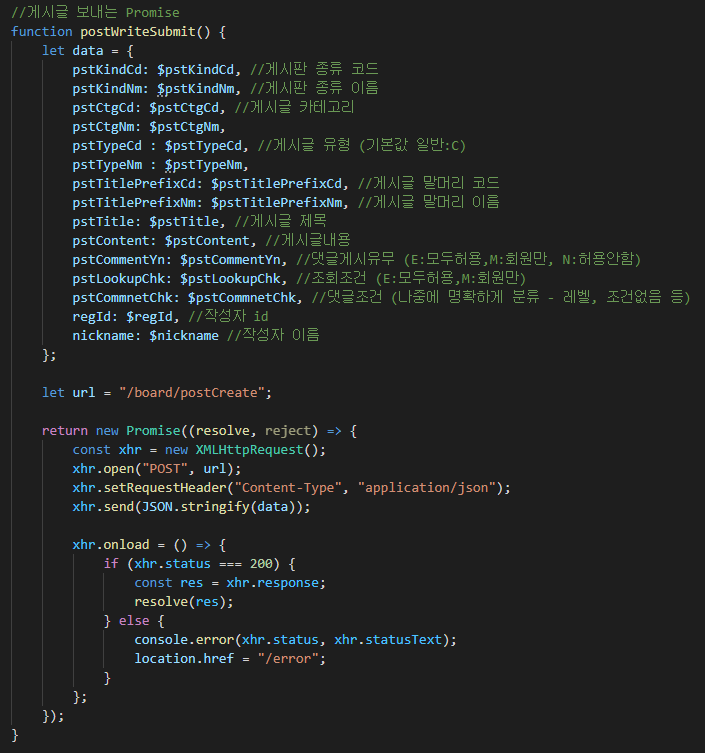Click the $pstTypeCd variable value

[204, 146]
